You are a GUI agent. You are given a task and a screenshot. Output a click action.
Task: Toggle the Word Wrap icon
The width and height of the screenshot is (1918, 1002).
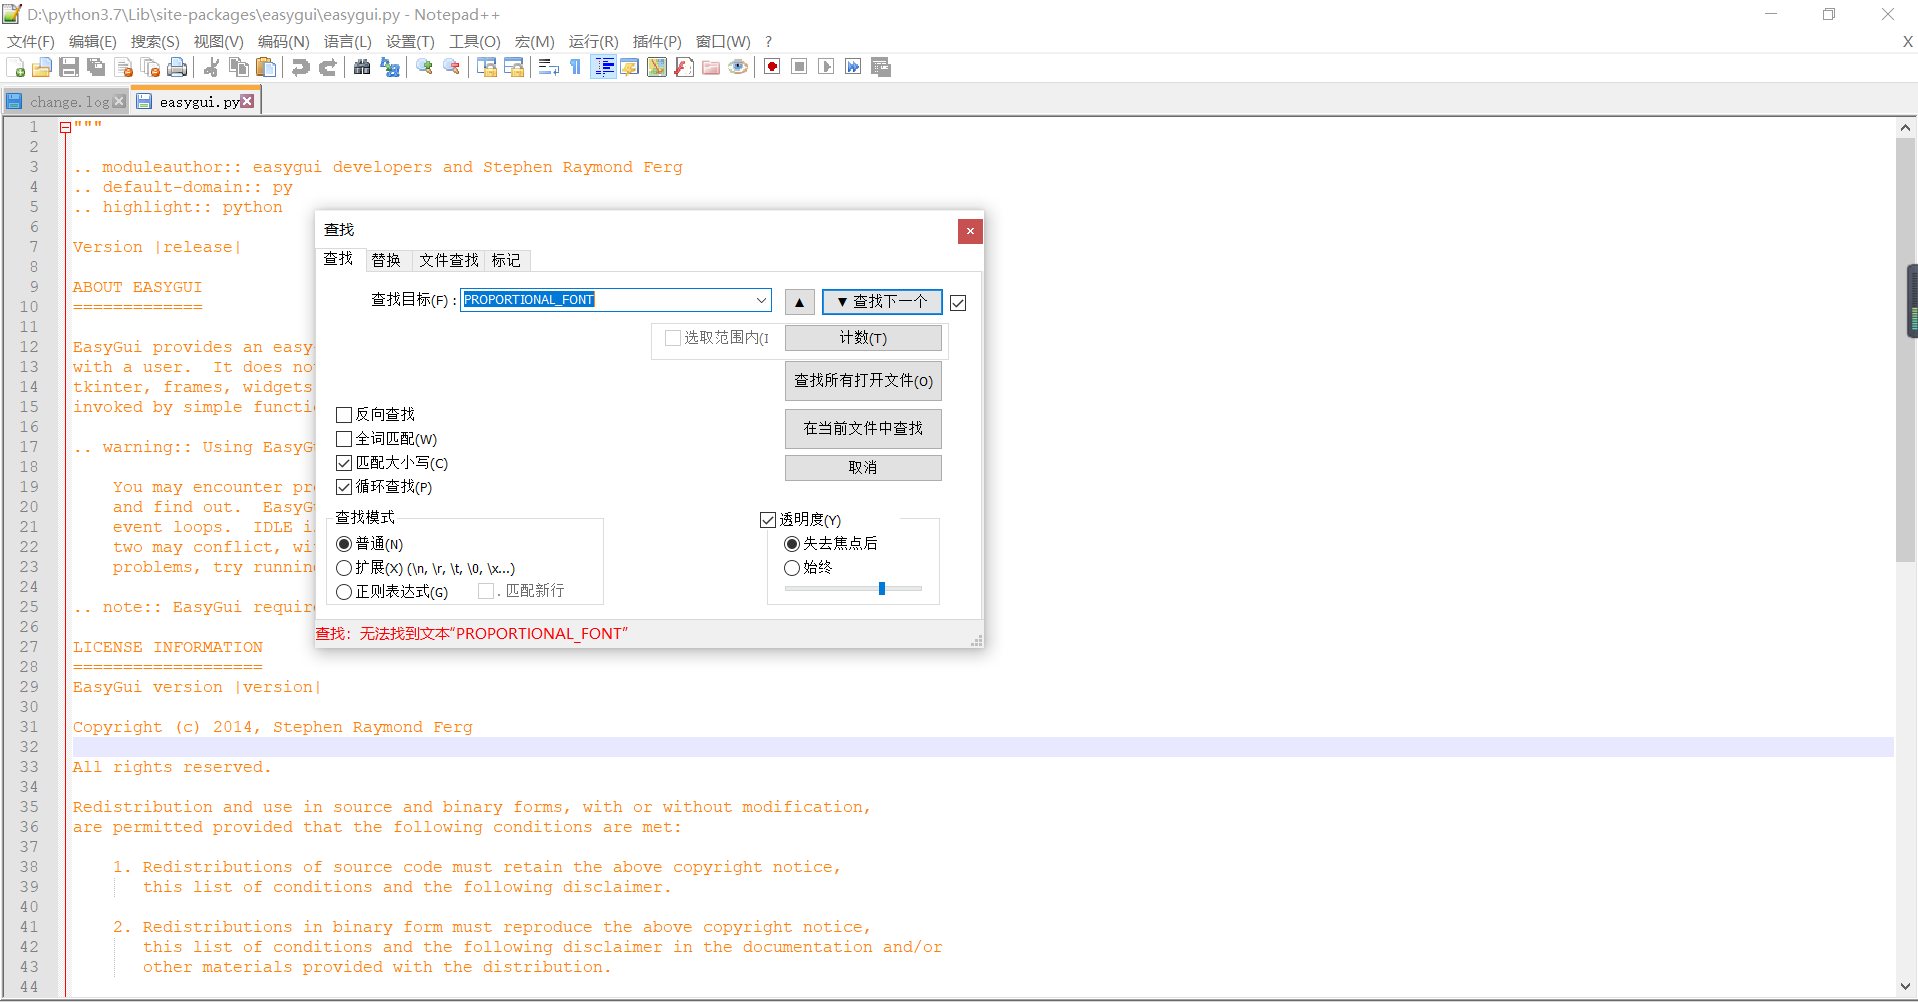tap(548, 67)
